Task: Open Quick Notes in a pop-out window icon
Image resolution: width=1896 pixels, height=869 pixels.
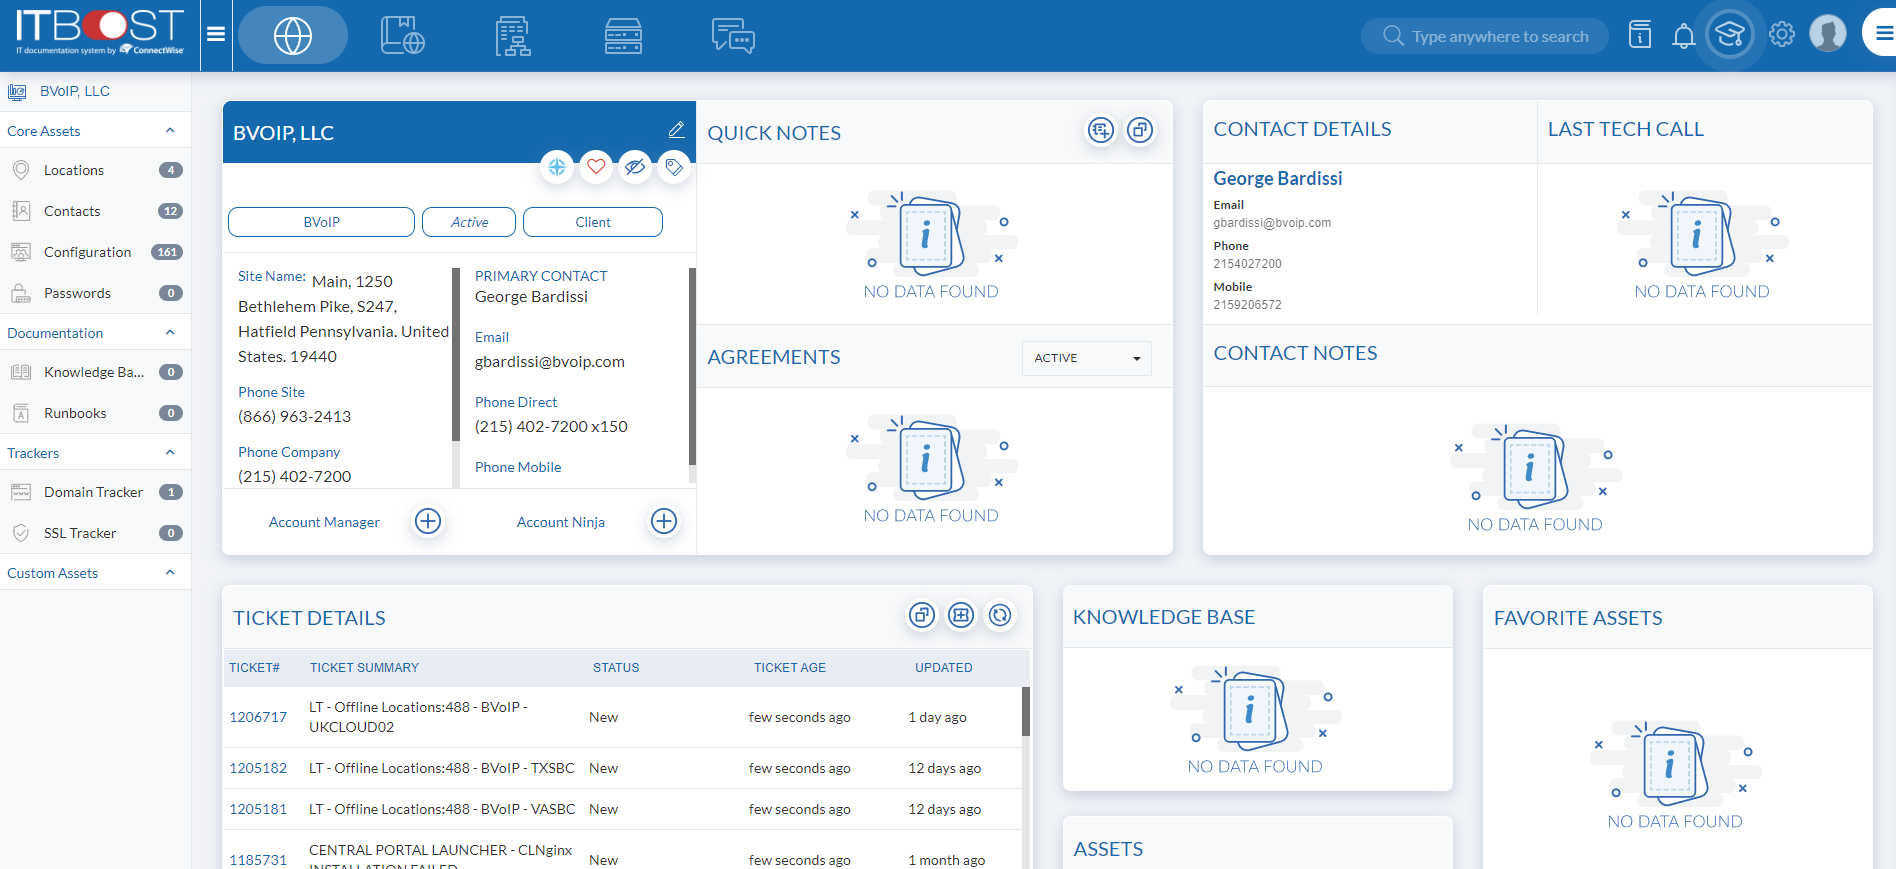Action: tap(1140, 130)
